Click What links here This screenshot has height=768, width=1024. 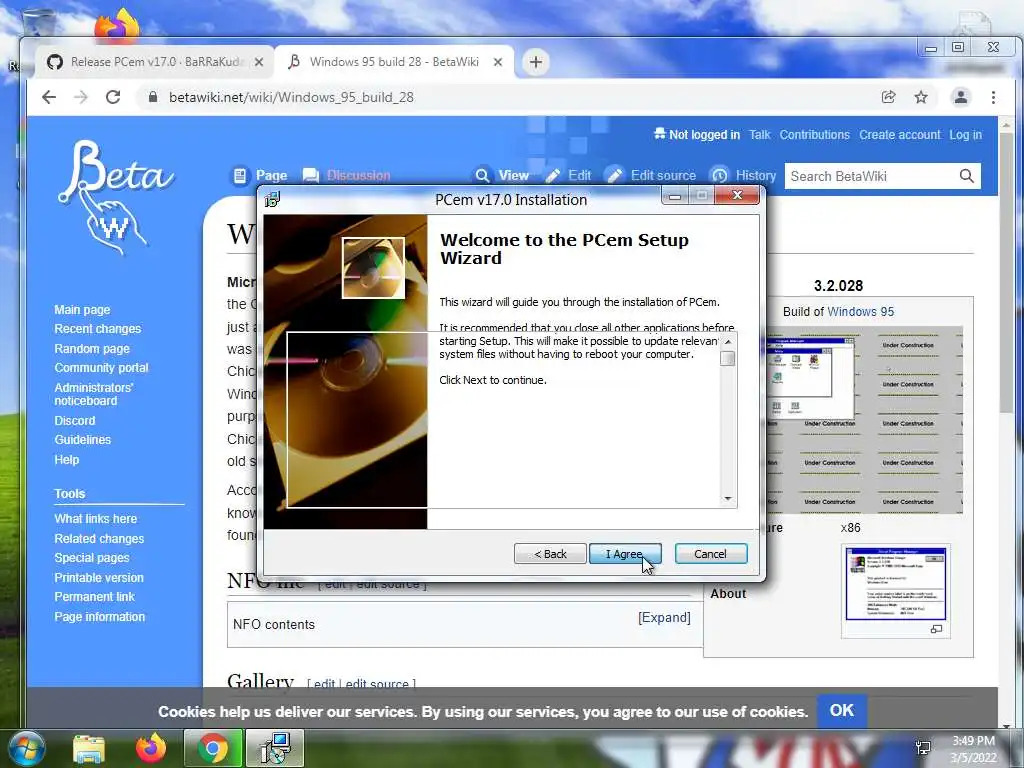point(95,519)
